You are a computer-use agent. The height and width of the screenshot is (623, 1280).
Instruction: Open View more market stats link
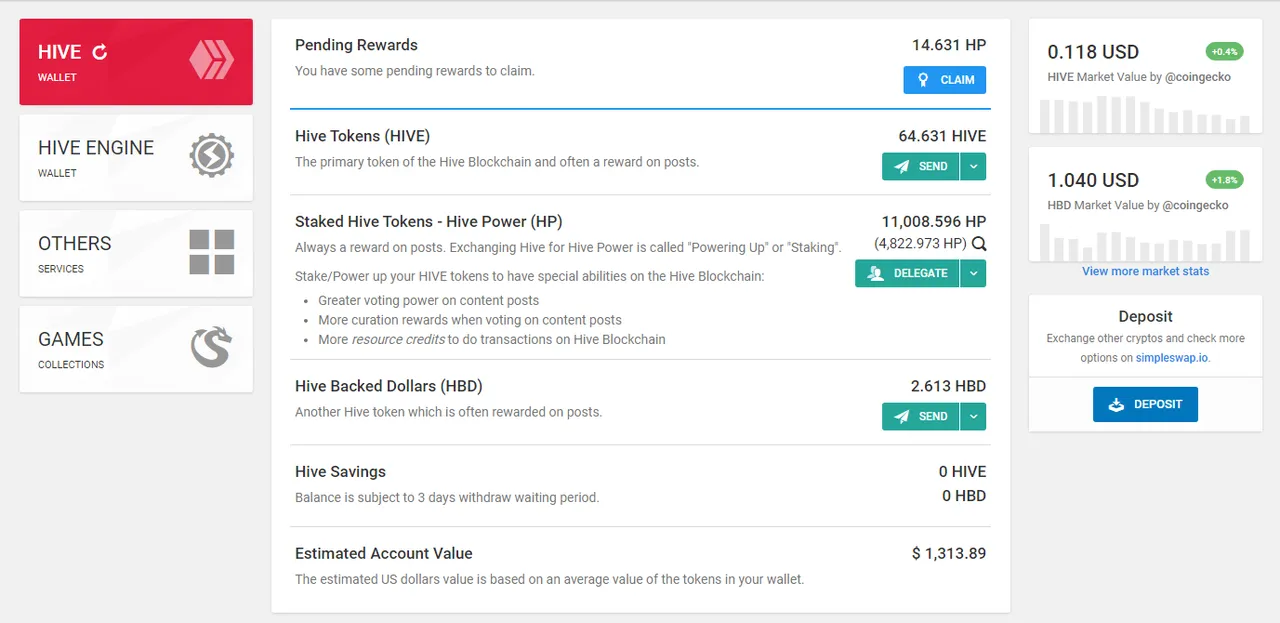point(1145,271)
